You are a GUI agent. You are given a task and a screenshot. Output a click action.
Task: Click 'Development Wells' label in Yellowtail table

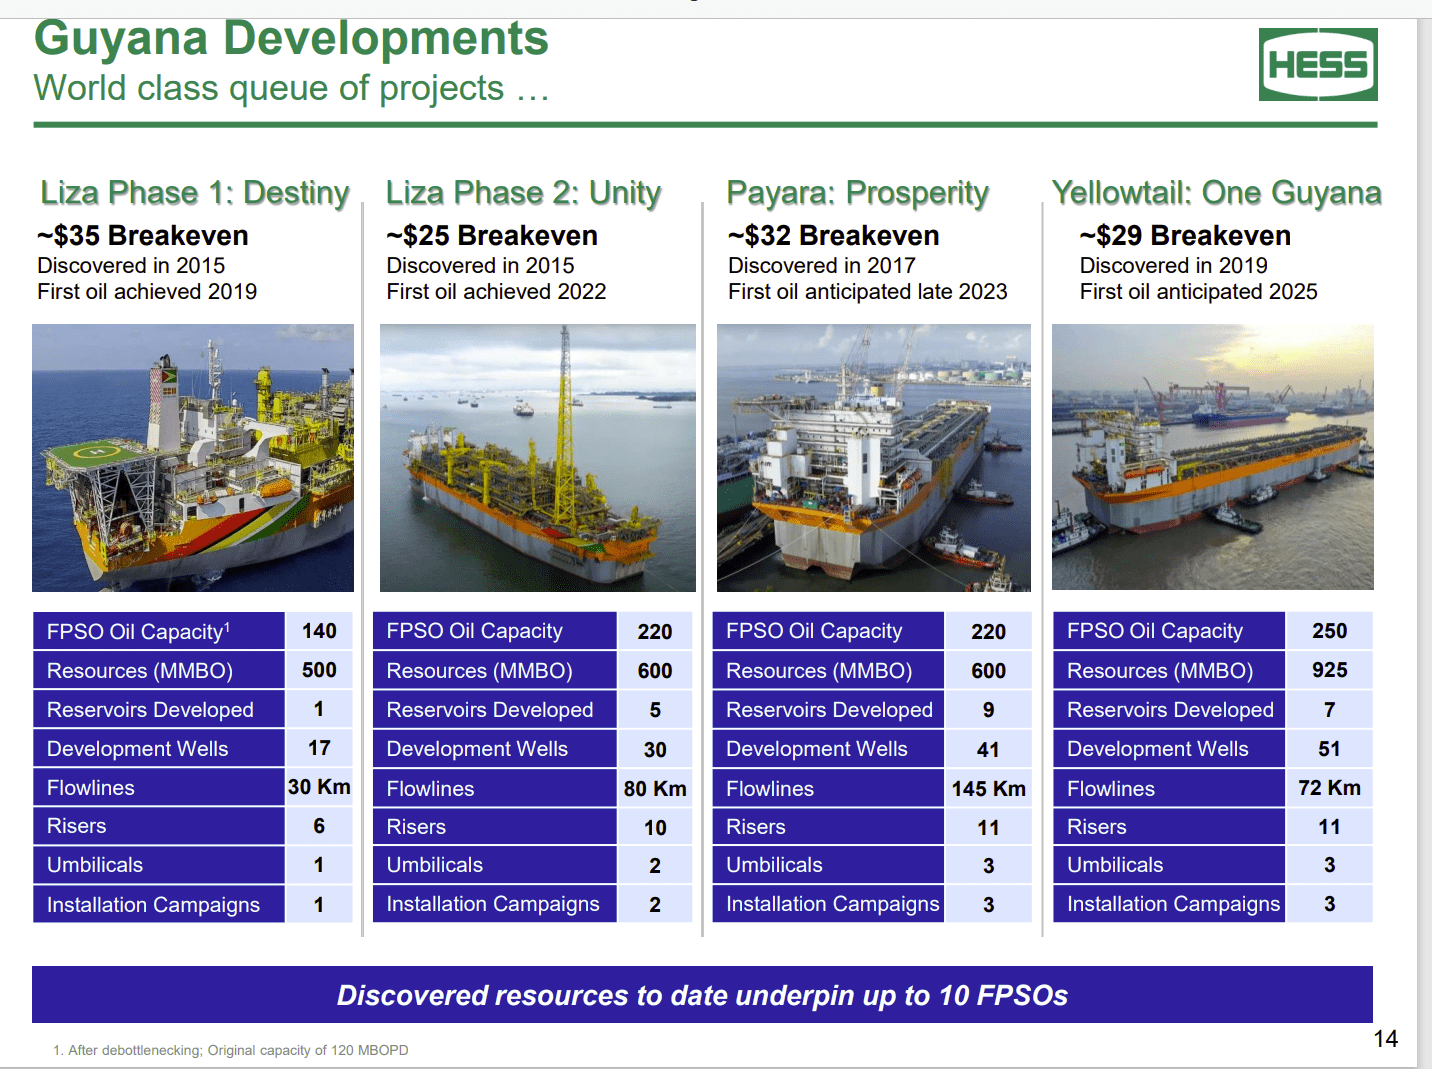pyautogui.click(x=1158, y=749)
